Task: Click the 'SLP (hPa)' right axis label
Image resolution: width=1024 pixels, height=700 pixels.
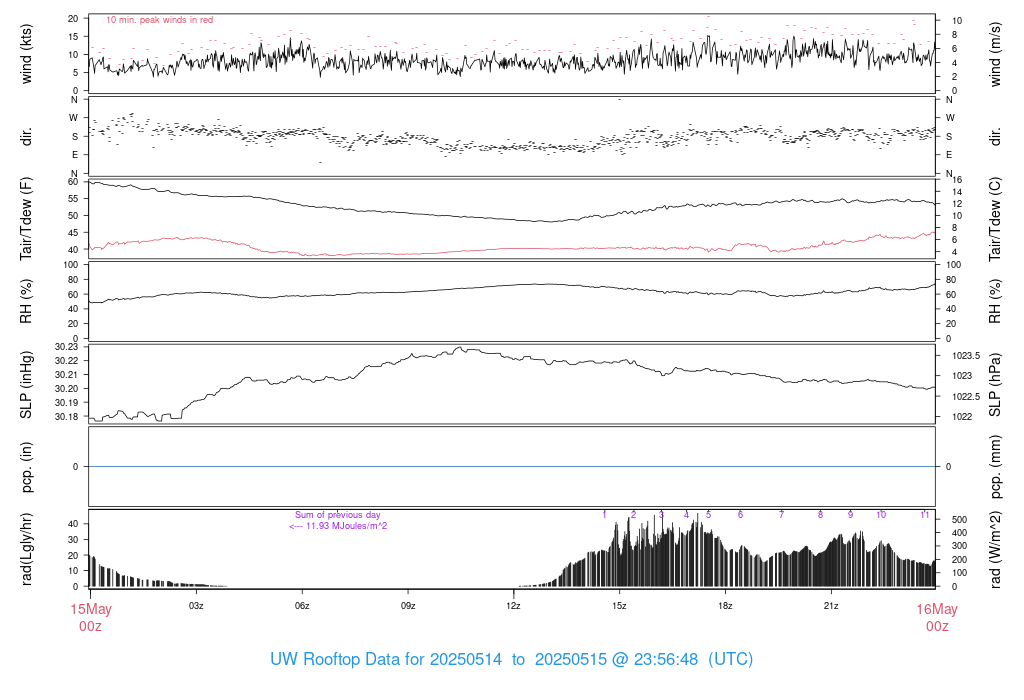Action: pos(995,383)
